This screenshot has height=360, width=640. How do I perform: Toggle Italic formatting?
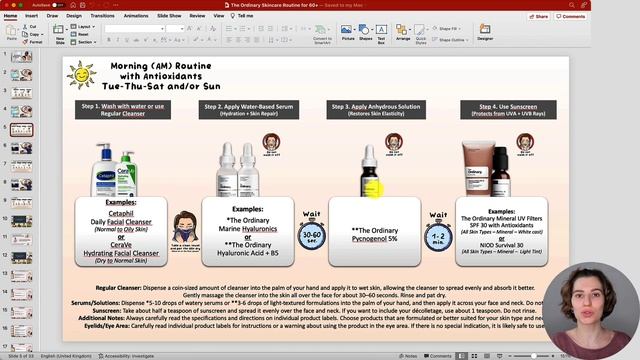coord(118,40)
